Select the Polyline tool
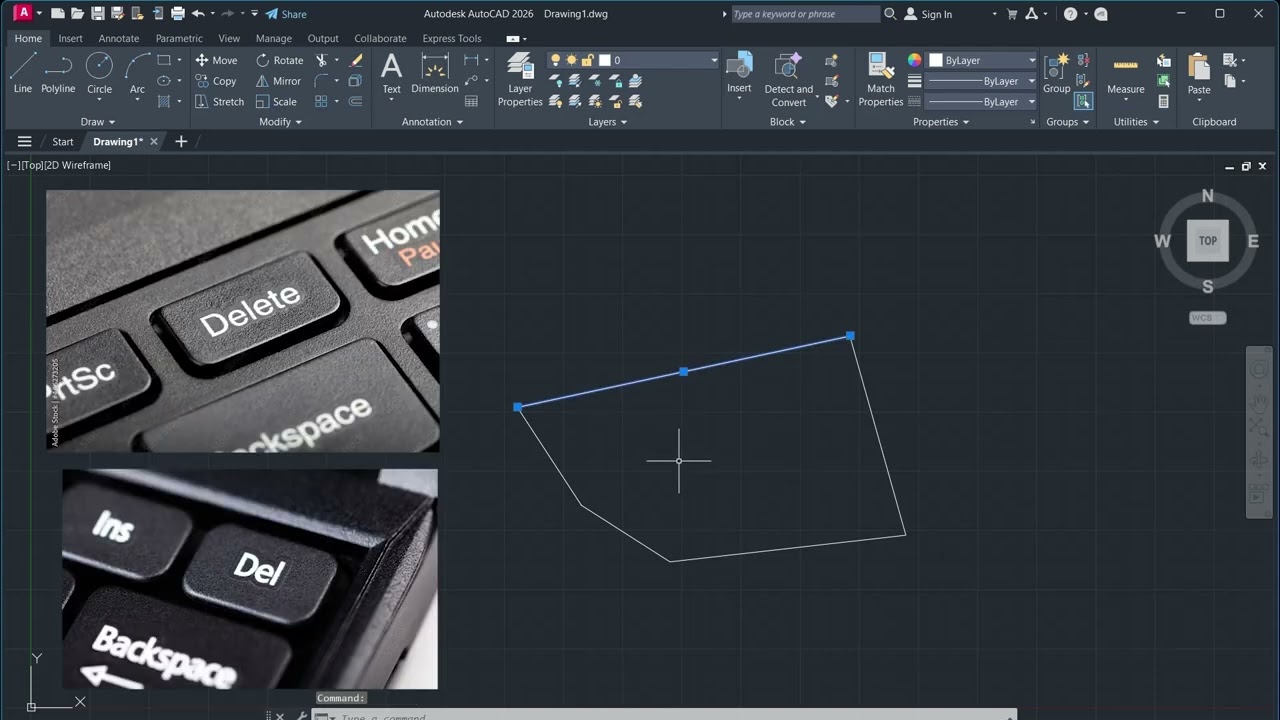 click(x=58, y=74)
